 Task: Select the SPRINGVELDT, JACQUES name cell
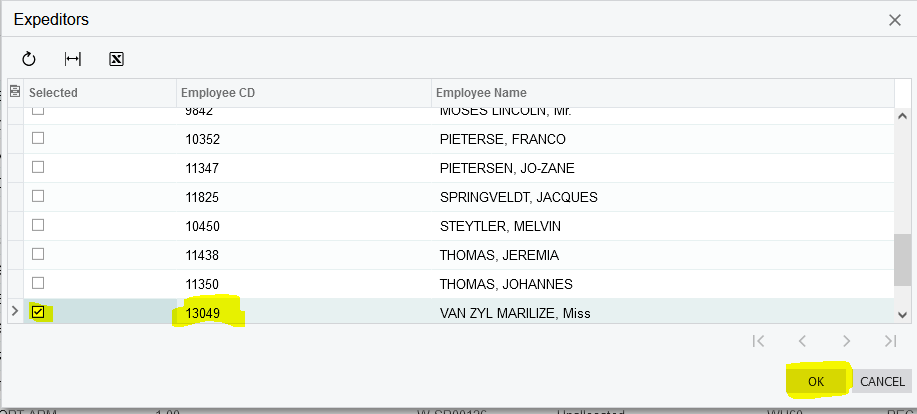(x=518, y=197)
